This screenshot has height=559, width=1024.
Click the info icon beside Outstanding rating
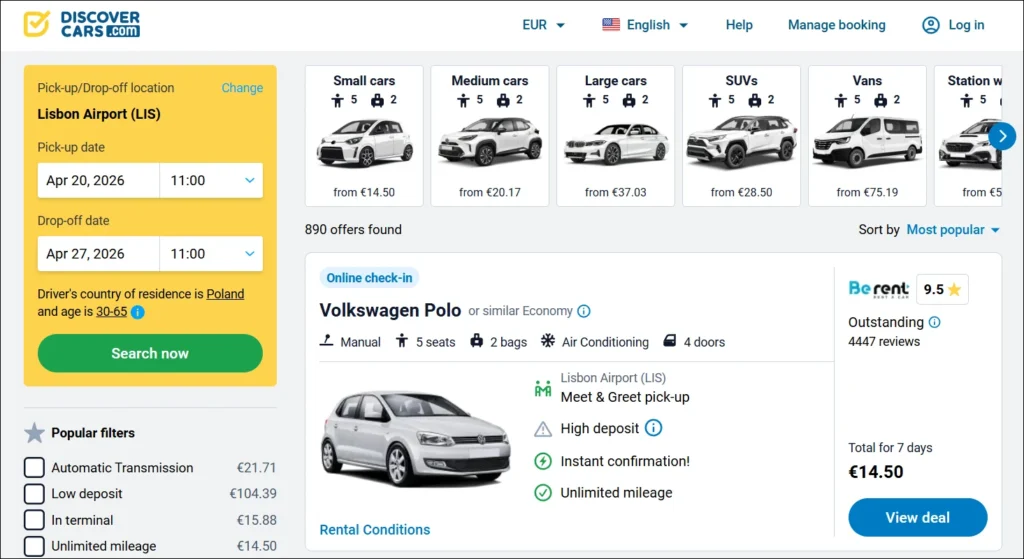click(935, 322)
